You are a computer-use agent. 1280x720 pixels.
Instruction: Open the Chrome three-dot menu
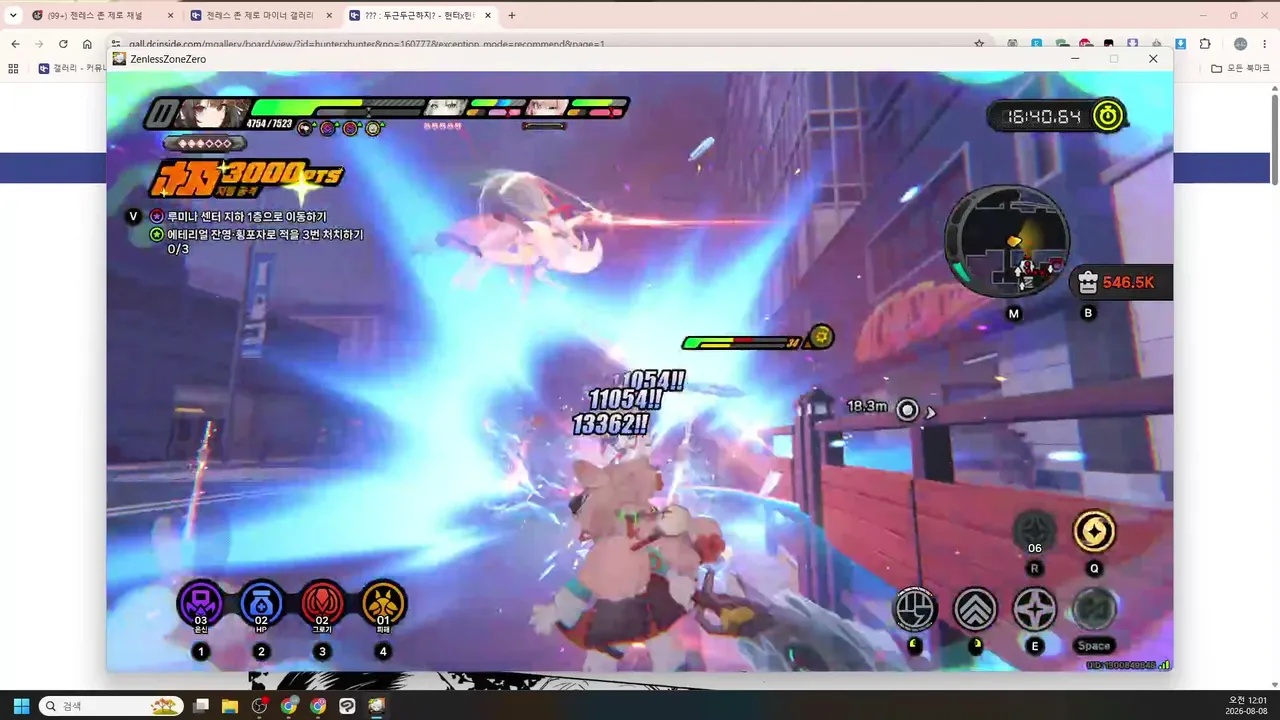point(1265,44)
